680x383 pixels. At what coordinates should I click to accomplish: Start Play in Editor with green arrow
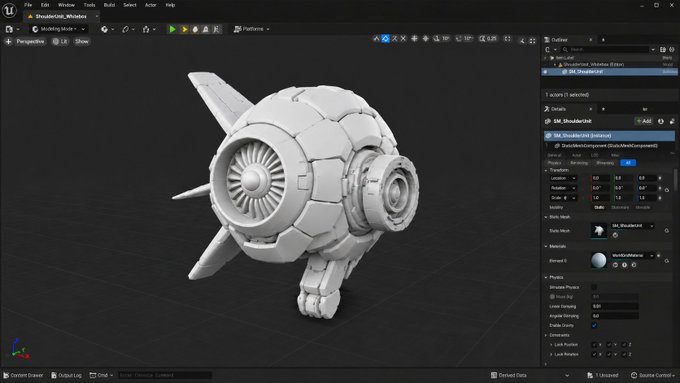(x=172, y=29)
